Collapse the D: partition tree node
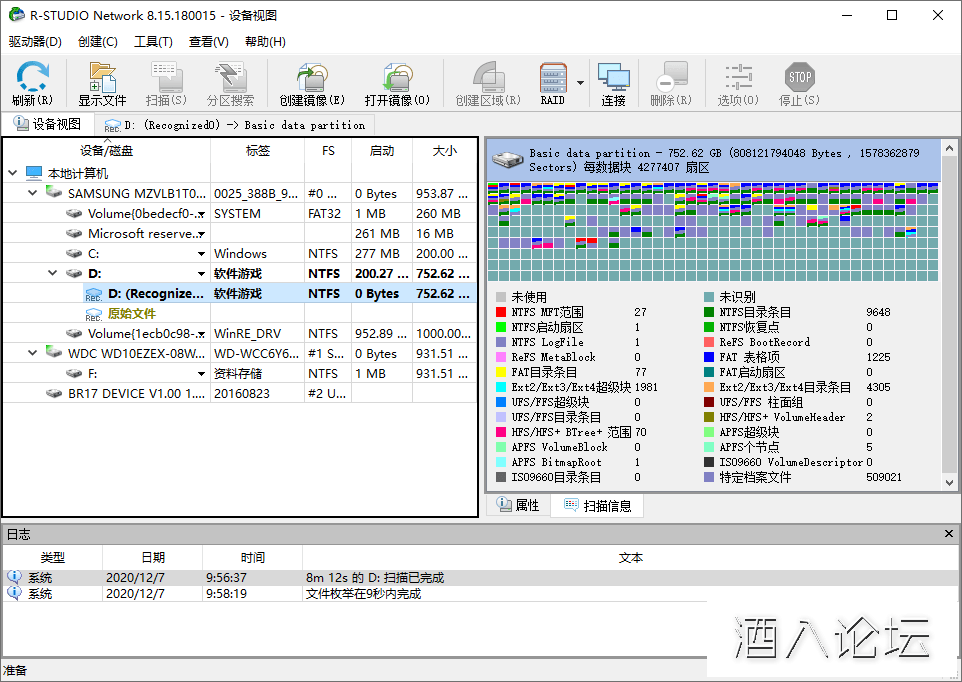Viewport: 962px width, 682px height. (52, 273)
